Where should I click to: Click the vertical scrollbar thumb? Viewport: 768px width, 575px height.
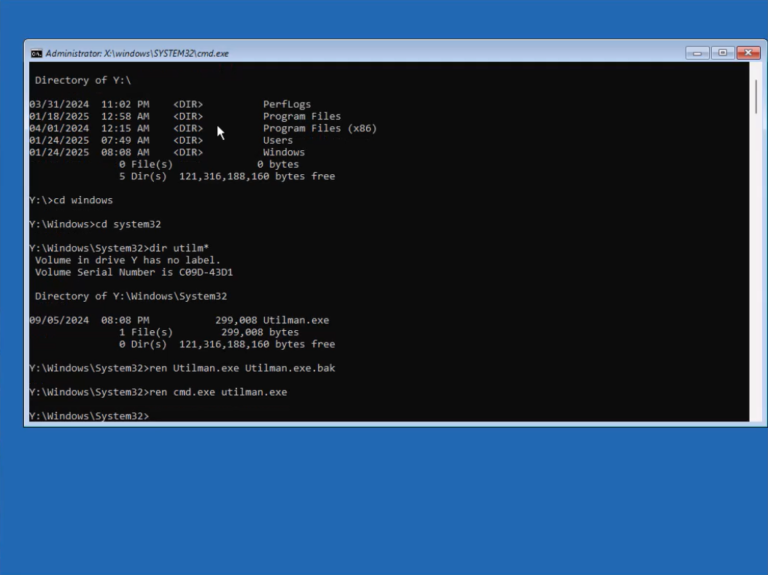click(757, 97)
